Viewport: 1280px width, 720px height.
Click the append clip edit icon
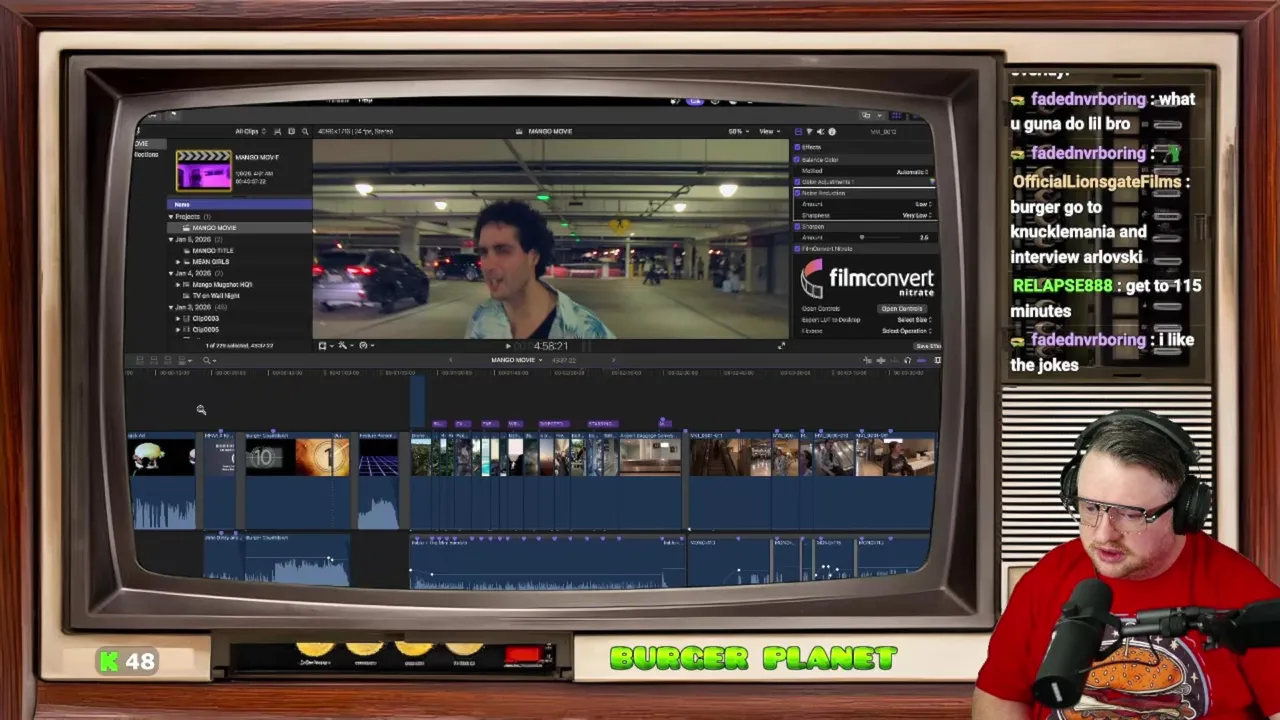pyautogui.click(x=169, y=360)
